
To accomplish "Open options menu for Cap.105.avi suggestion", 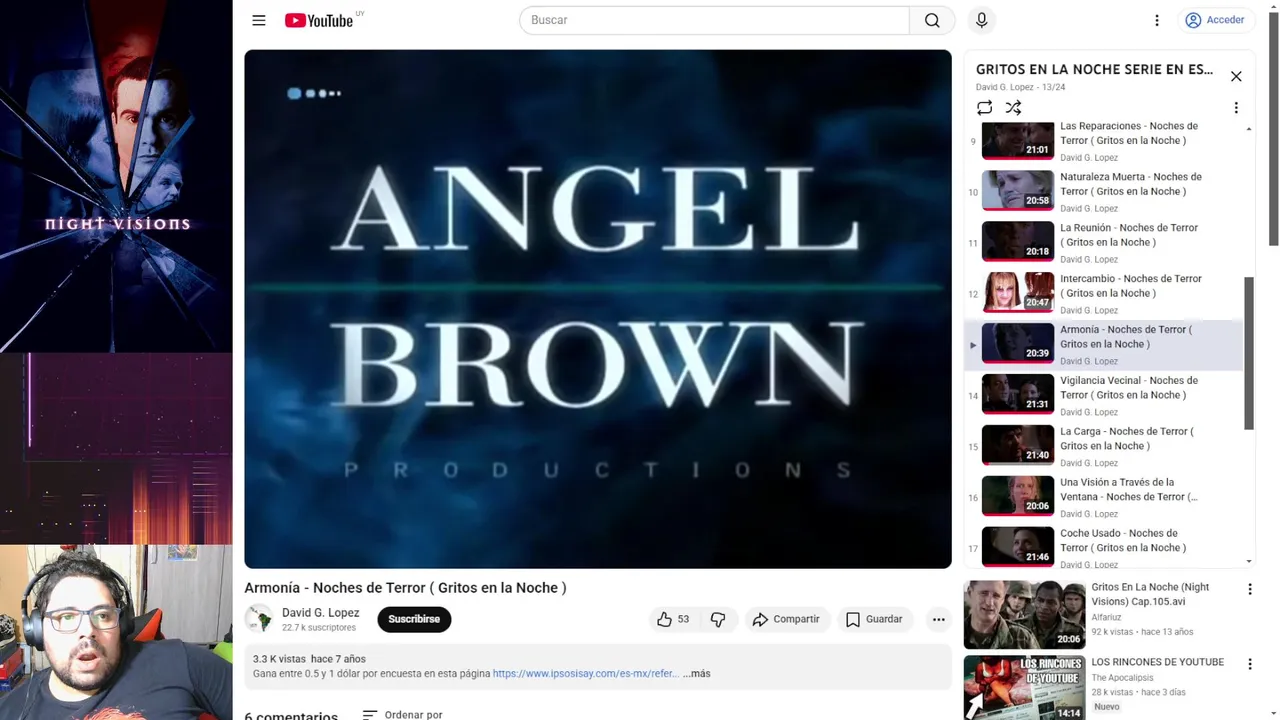I will pos(1249,590).
